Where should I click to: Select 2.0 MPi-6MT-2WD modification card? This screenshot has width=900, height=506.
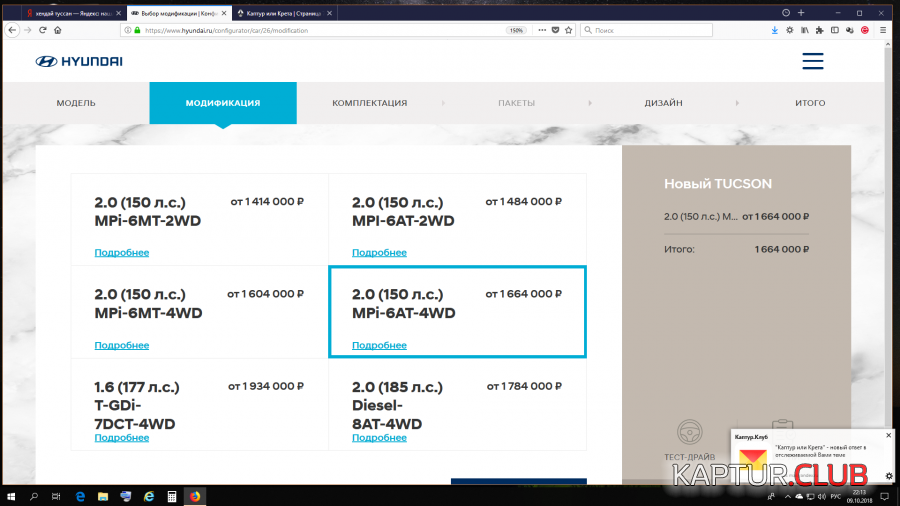tap(200, 220)
